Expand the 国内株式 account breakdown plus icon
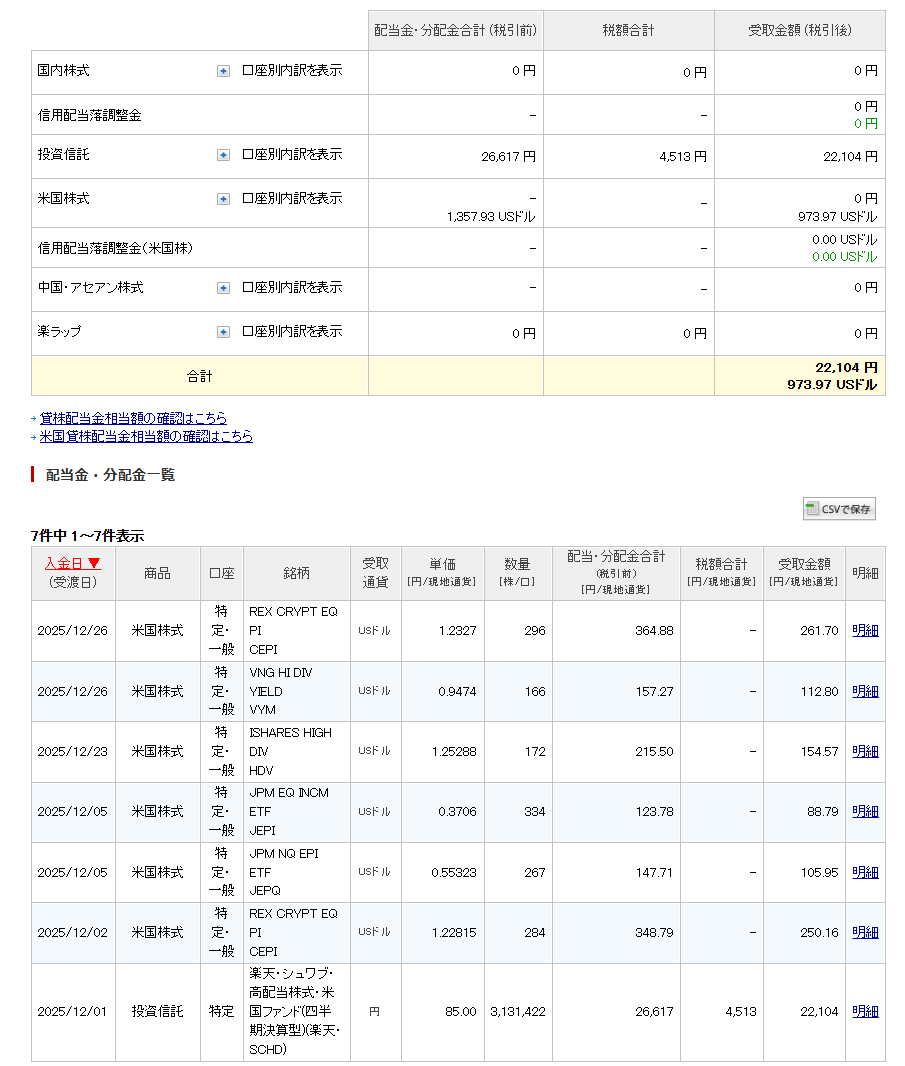This screenshot has height=1066, width=905. tap(223, 71)
